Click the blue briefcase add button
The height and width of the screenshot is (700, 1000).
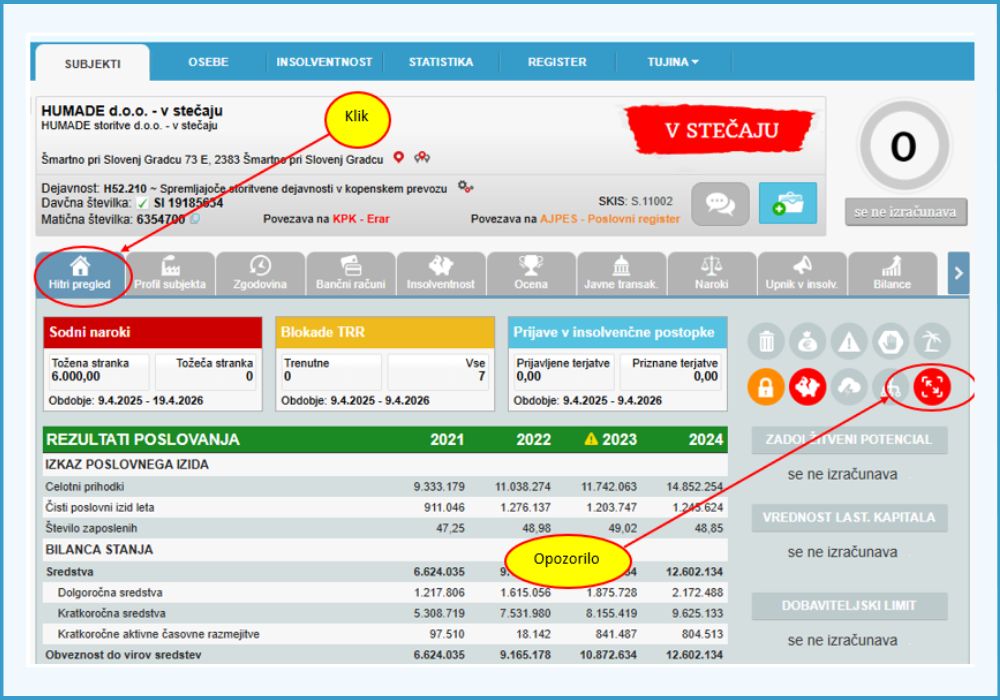click(787, 203)
